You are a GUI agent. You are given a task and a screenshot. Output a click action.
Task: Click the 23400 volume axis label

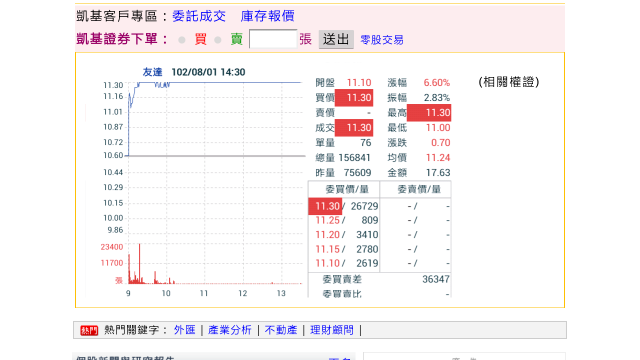(x=112, y=247)
